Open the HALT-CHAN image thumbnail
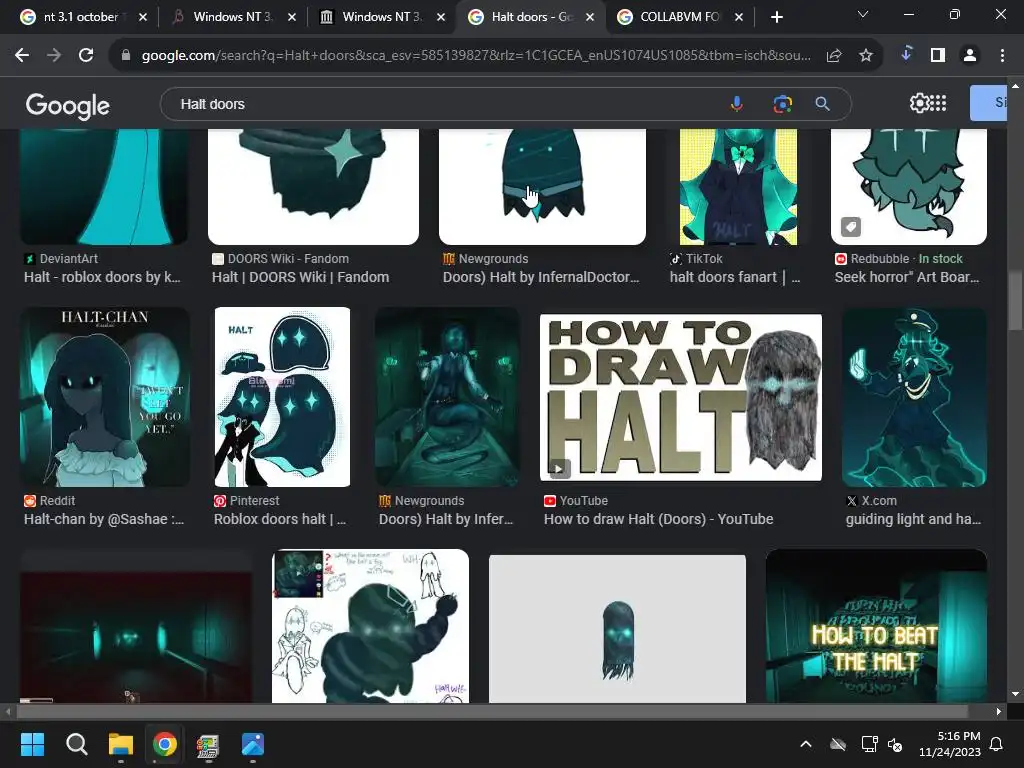Image resolution: width=1024 pixels, height=768 pixels. [x=104, y=396]
